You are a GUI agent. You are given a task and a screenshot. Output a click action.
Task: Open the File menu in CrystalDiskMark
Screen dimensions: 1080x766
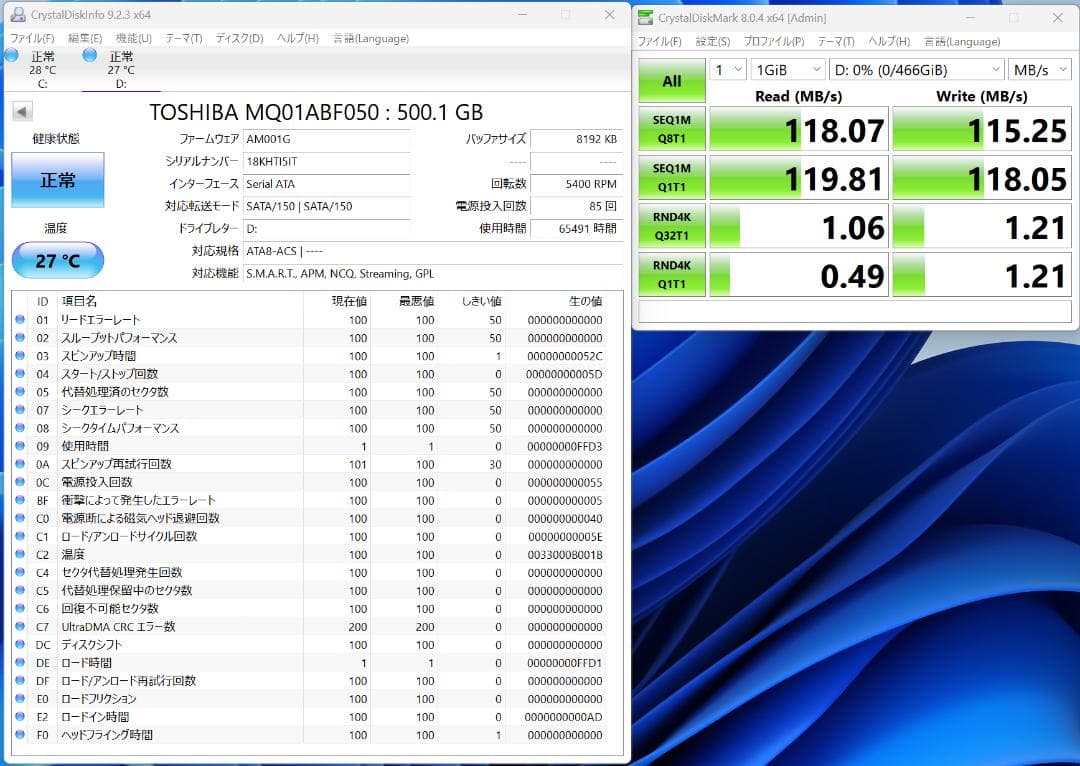click(x=660, y=41)
